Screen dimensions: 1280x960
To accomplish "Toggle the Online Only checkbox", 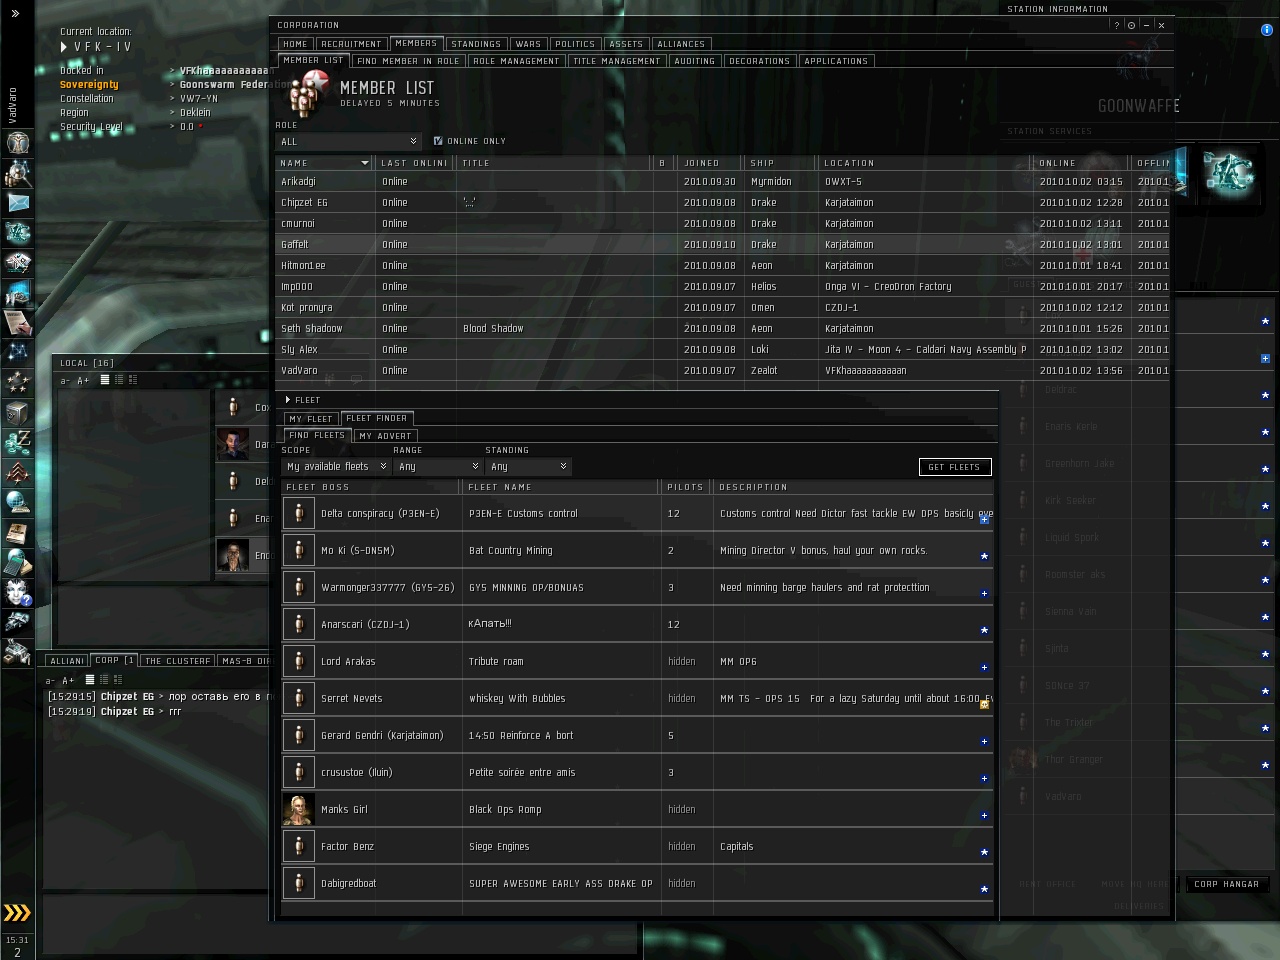I will pyautogui.click(x=438, y=141).
